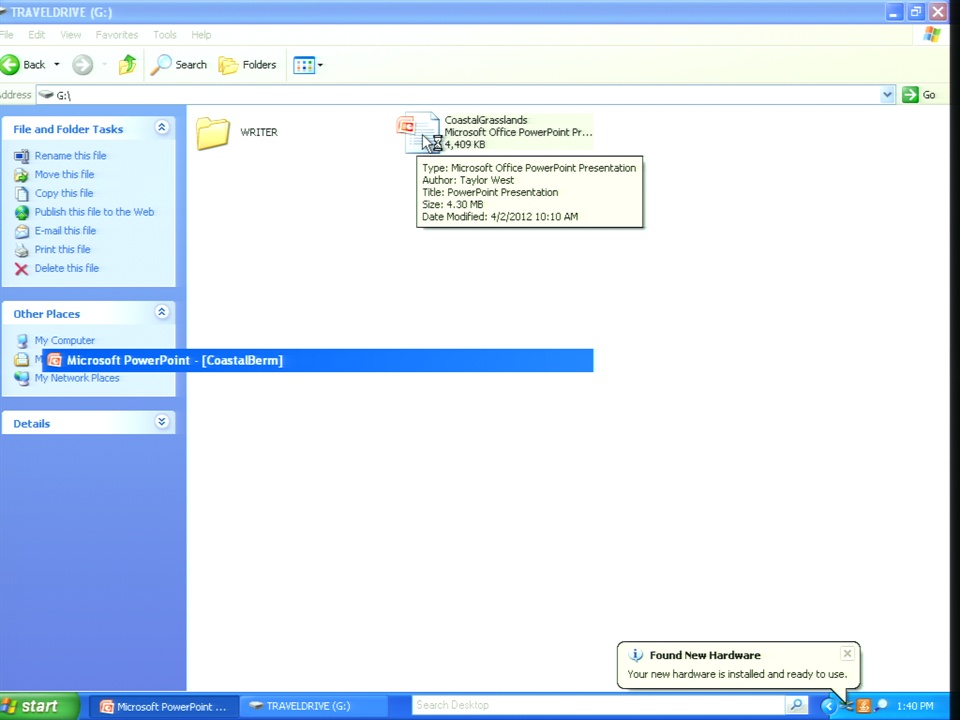The height and width of the screenshot is (720, 960).
Task: Select the CoastalGrasslands PowerPoint file icon
Action: 418,132
